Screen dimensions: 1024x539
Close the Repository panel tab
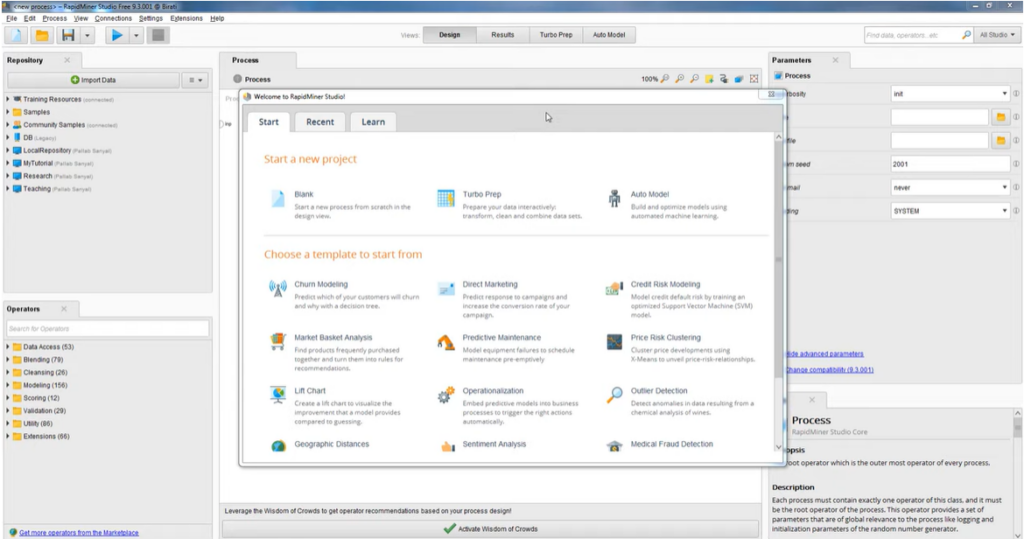67,60
